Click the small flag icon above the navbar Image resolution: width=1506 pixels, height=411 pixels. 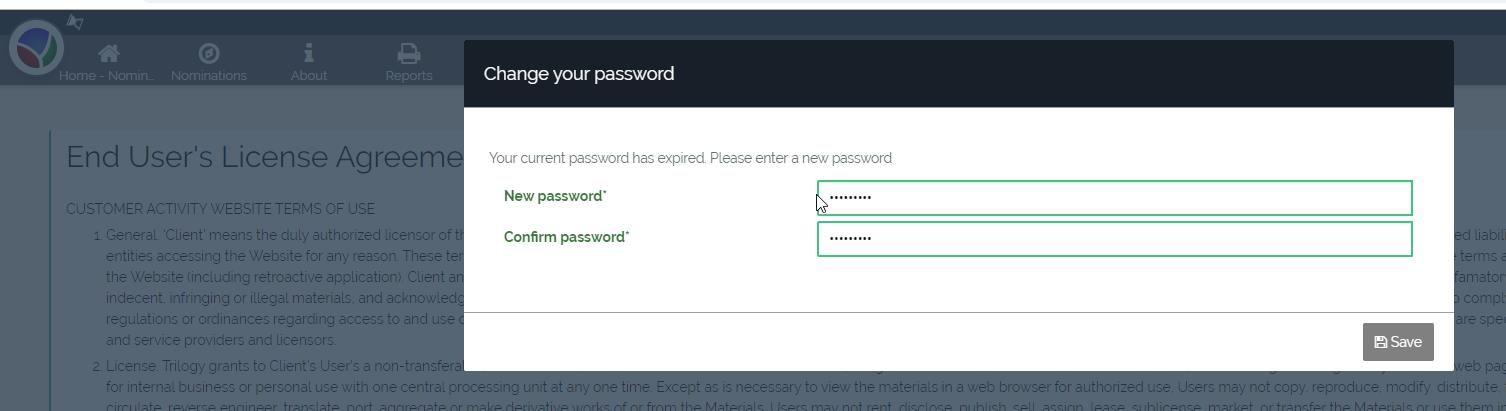point(75,21)
